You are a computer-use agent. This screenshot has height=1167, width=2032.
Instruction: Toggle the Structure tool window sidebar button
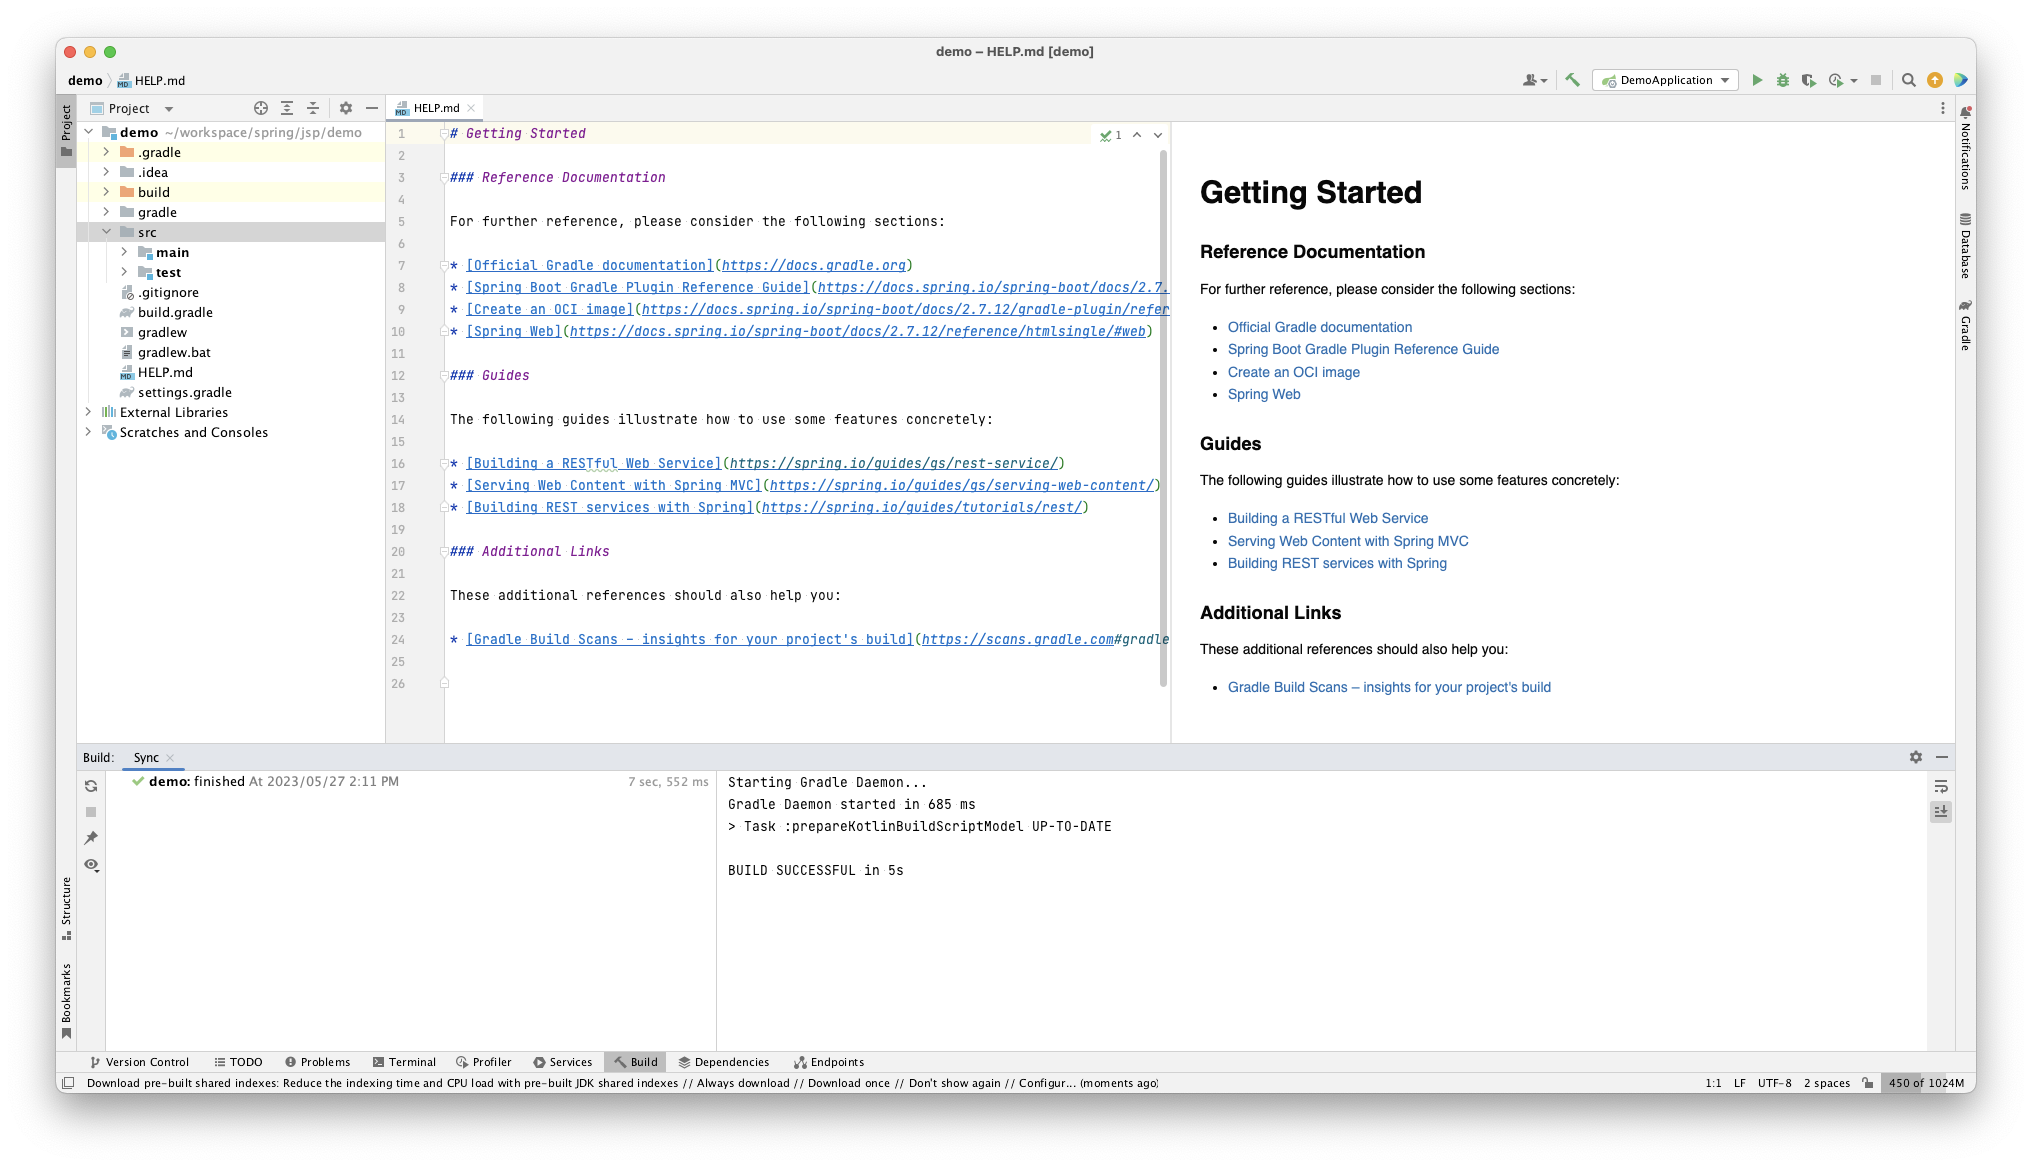pos(66,907)
